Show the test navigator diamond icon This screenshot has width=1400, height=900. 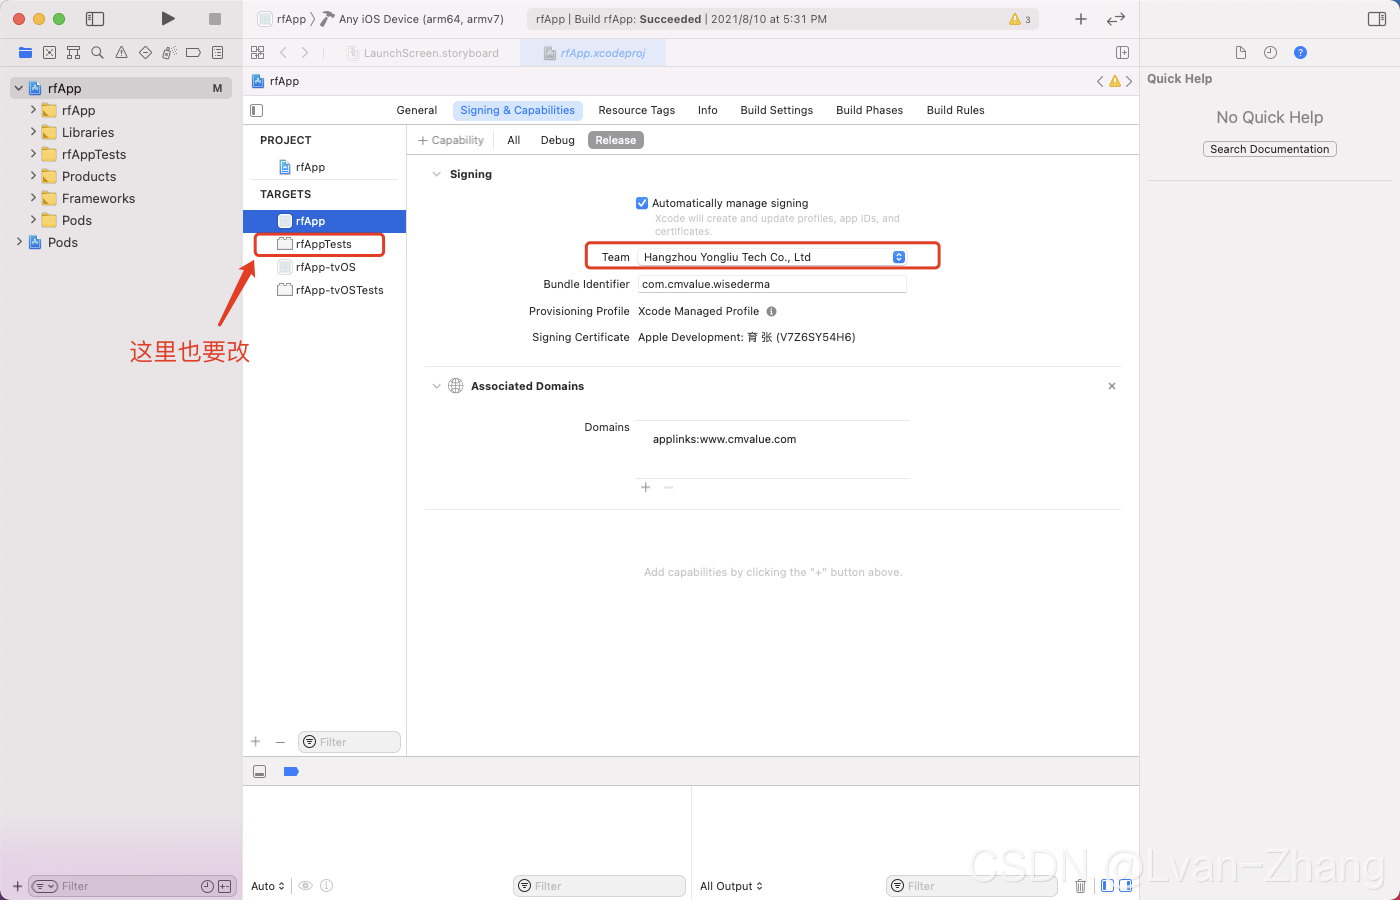(145, 52)
